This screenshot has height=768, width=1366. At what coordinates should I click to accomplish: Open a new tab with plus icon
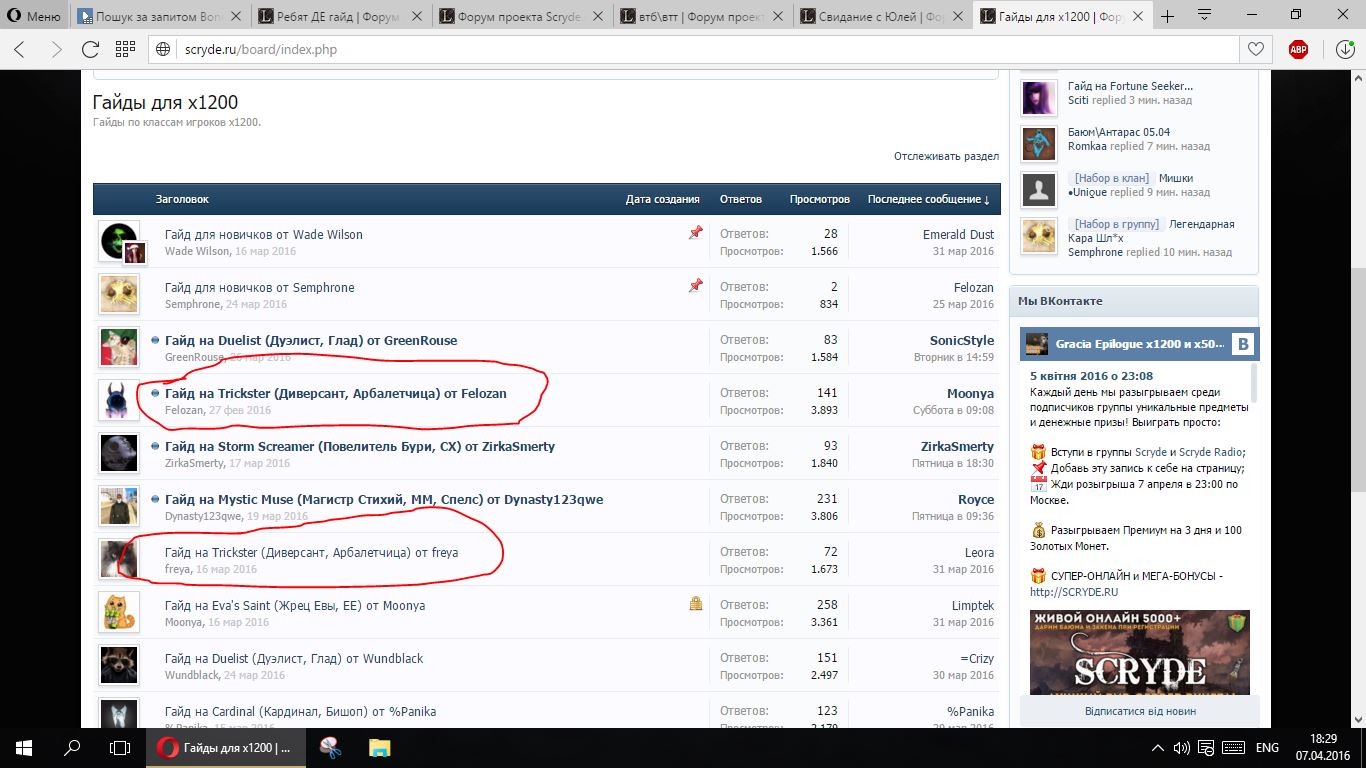point(1167,16)
